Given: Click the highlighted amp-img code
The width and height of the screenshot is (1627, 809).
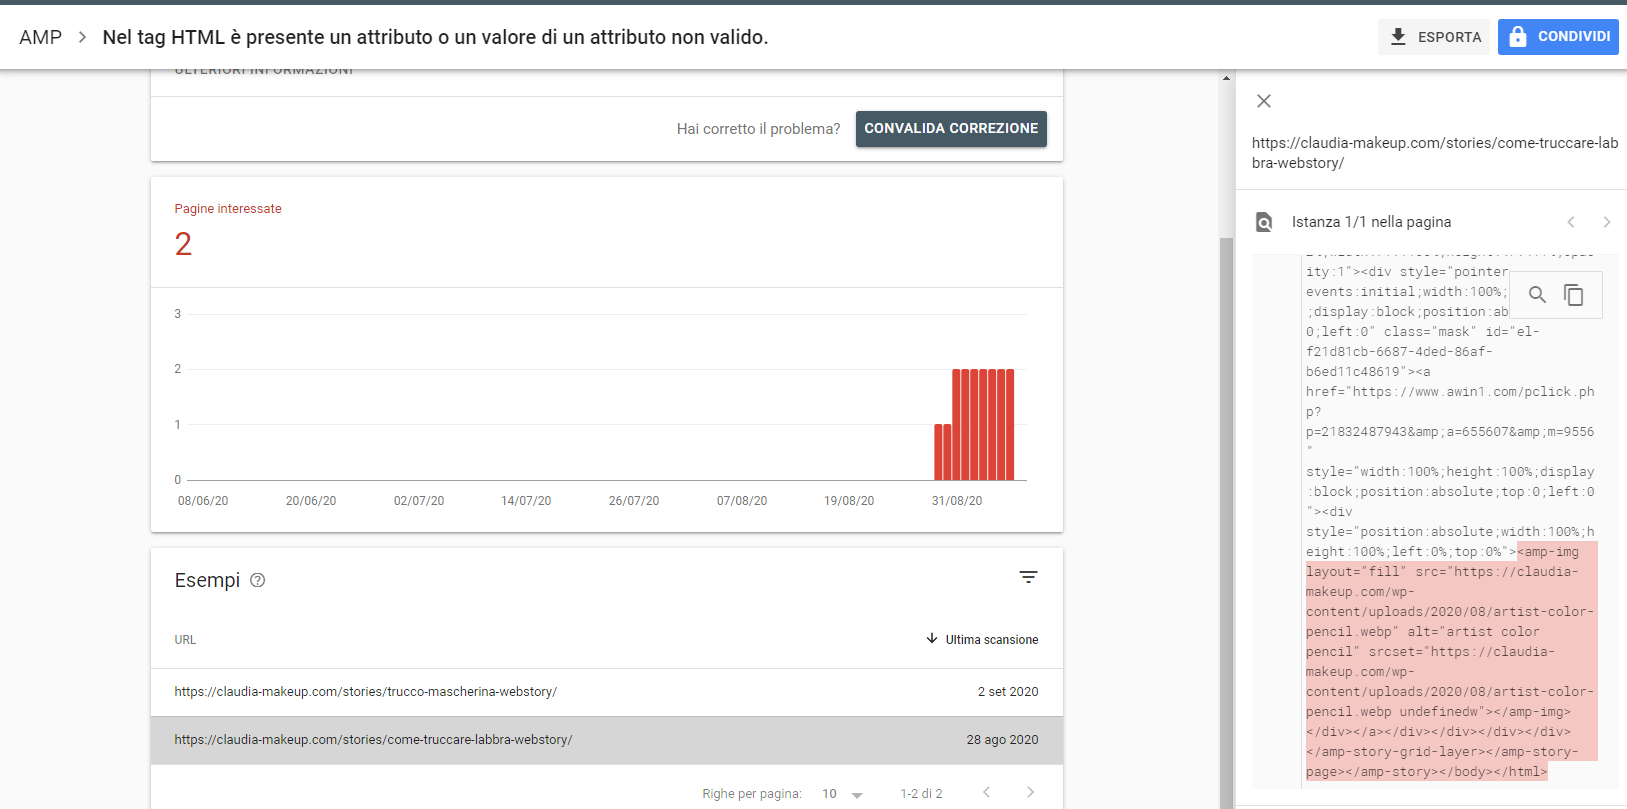Looking at the screenshot, I should 1451,661.
